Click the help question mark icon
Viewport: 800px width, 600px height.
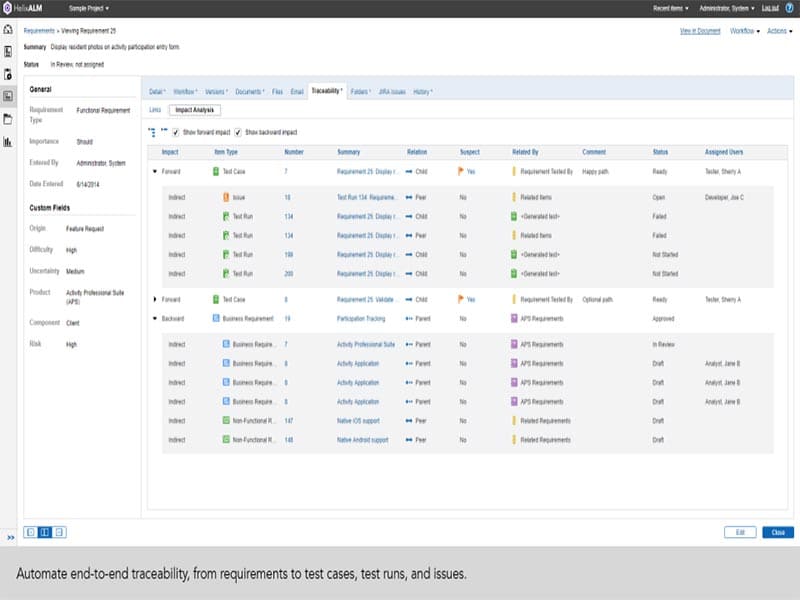(x=789, y=8)
